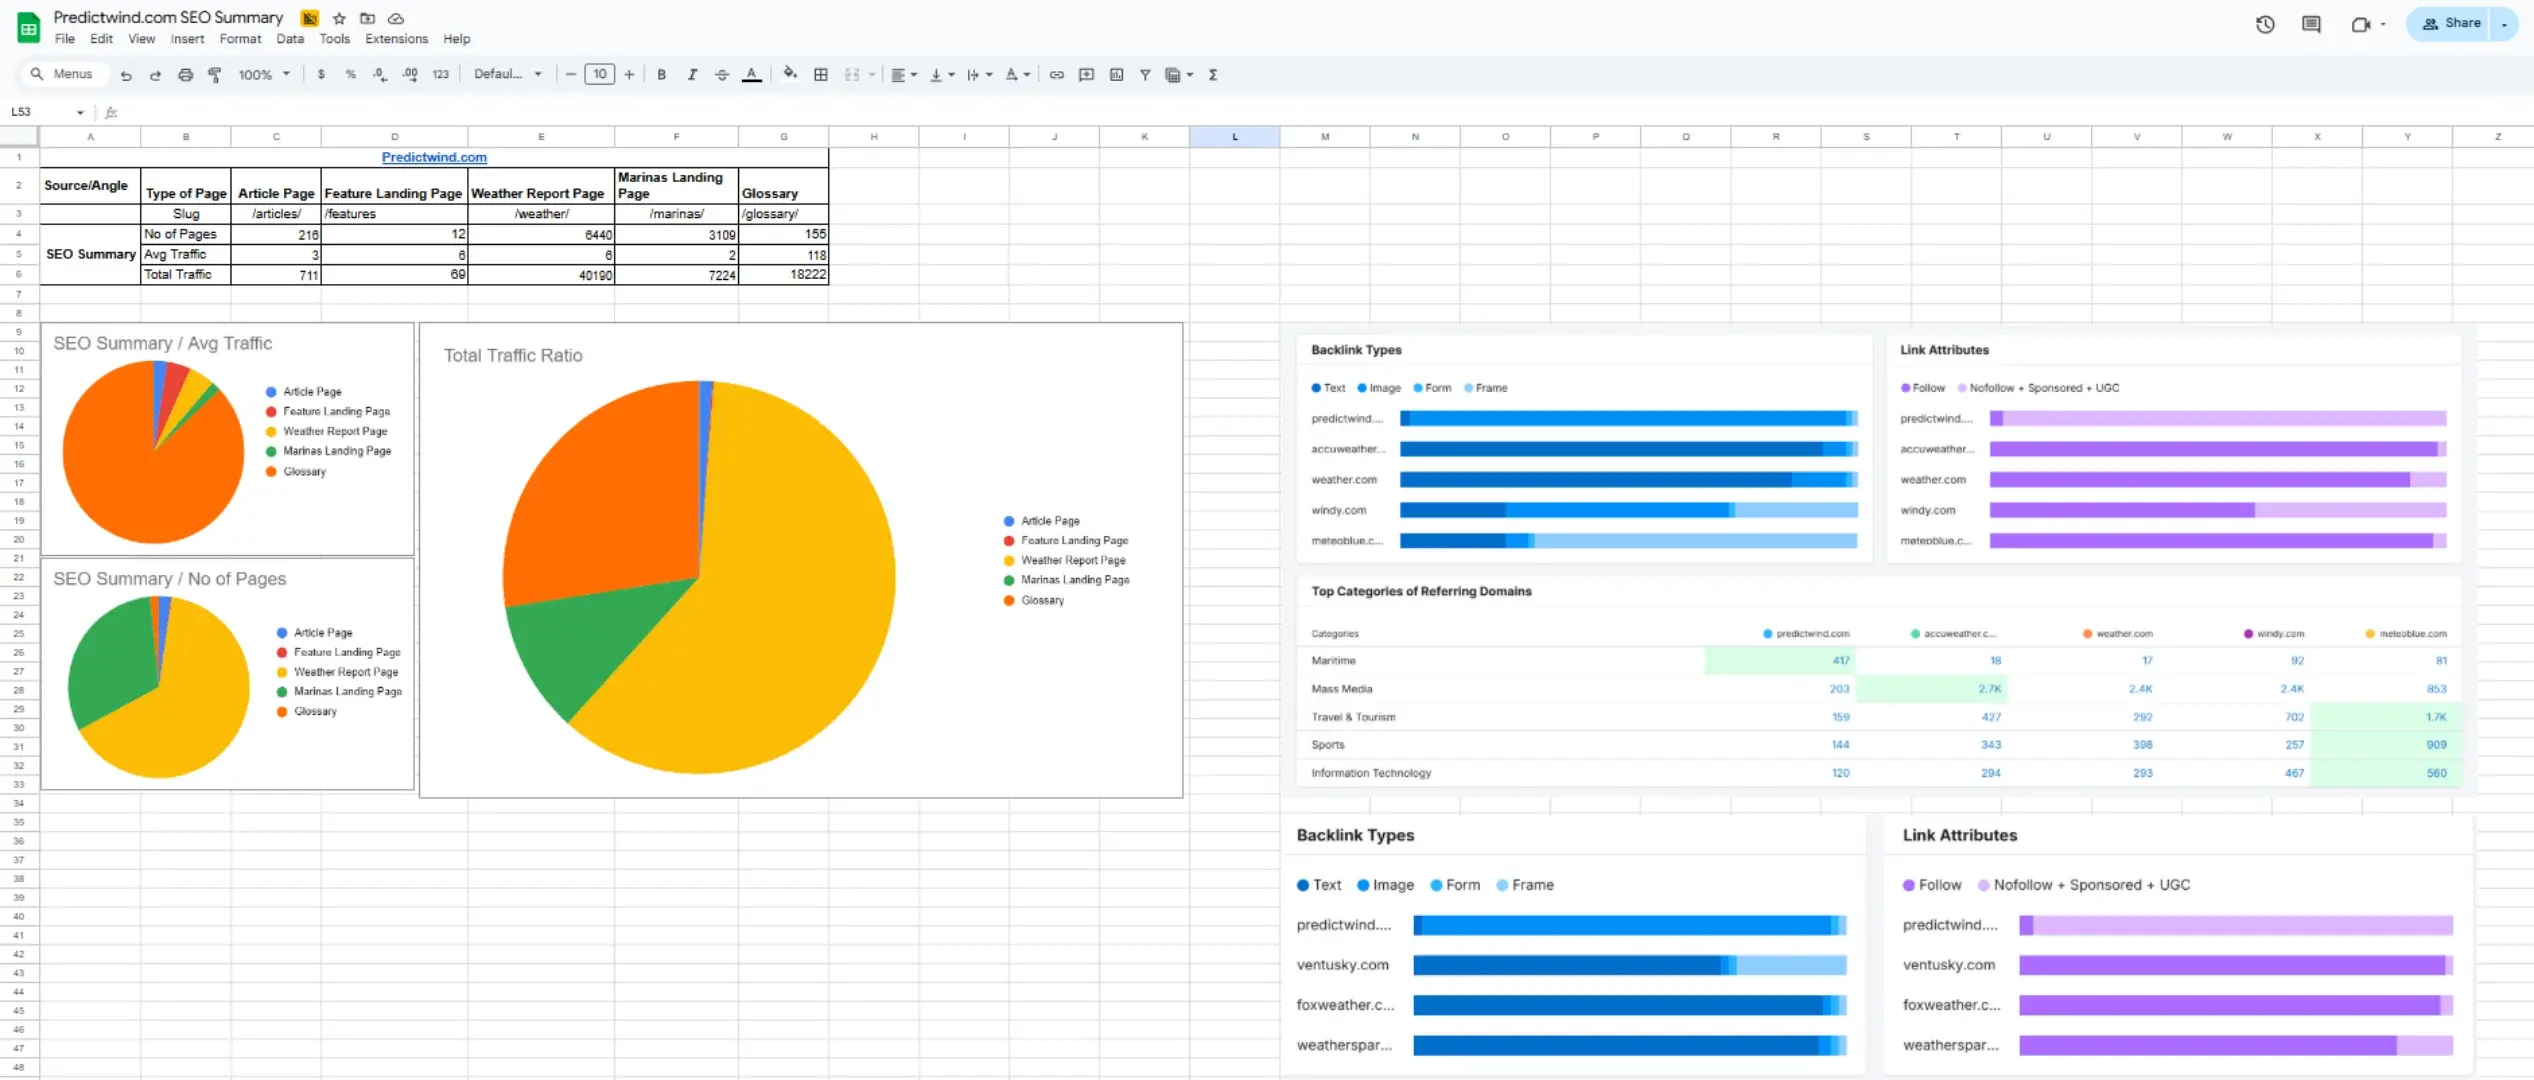The height and width of the screenshot is (1080, 2534).
Task: Click the Insert chart icon
Action: (1116, 74)
